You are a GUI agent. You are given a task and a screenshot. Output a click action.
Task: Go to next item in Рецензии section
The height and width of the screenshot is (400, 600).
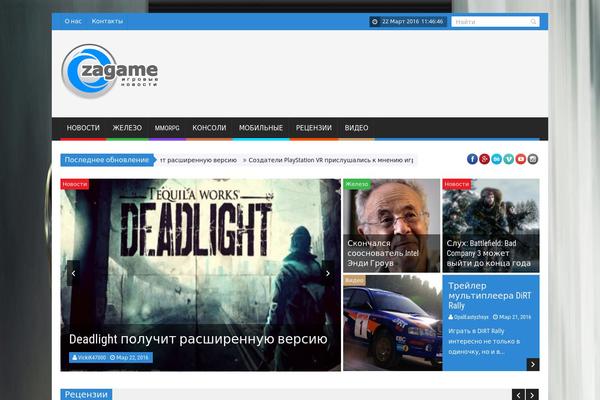532,395
